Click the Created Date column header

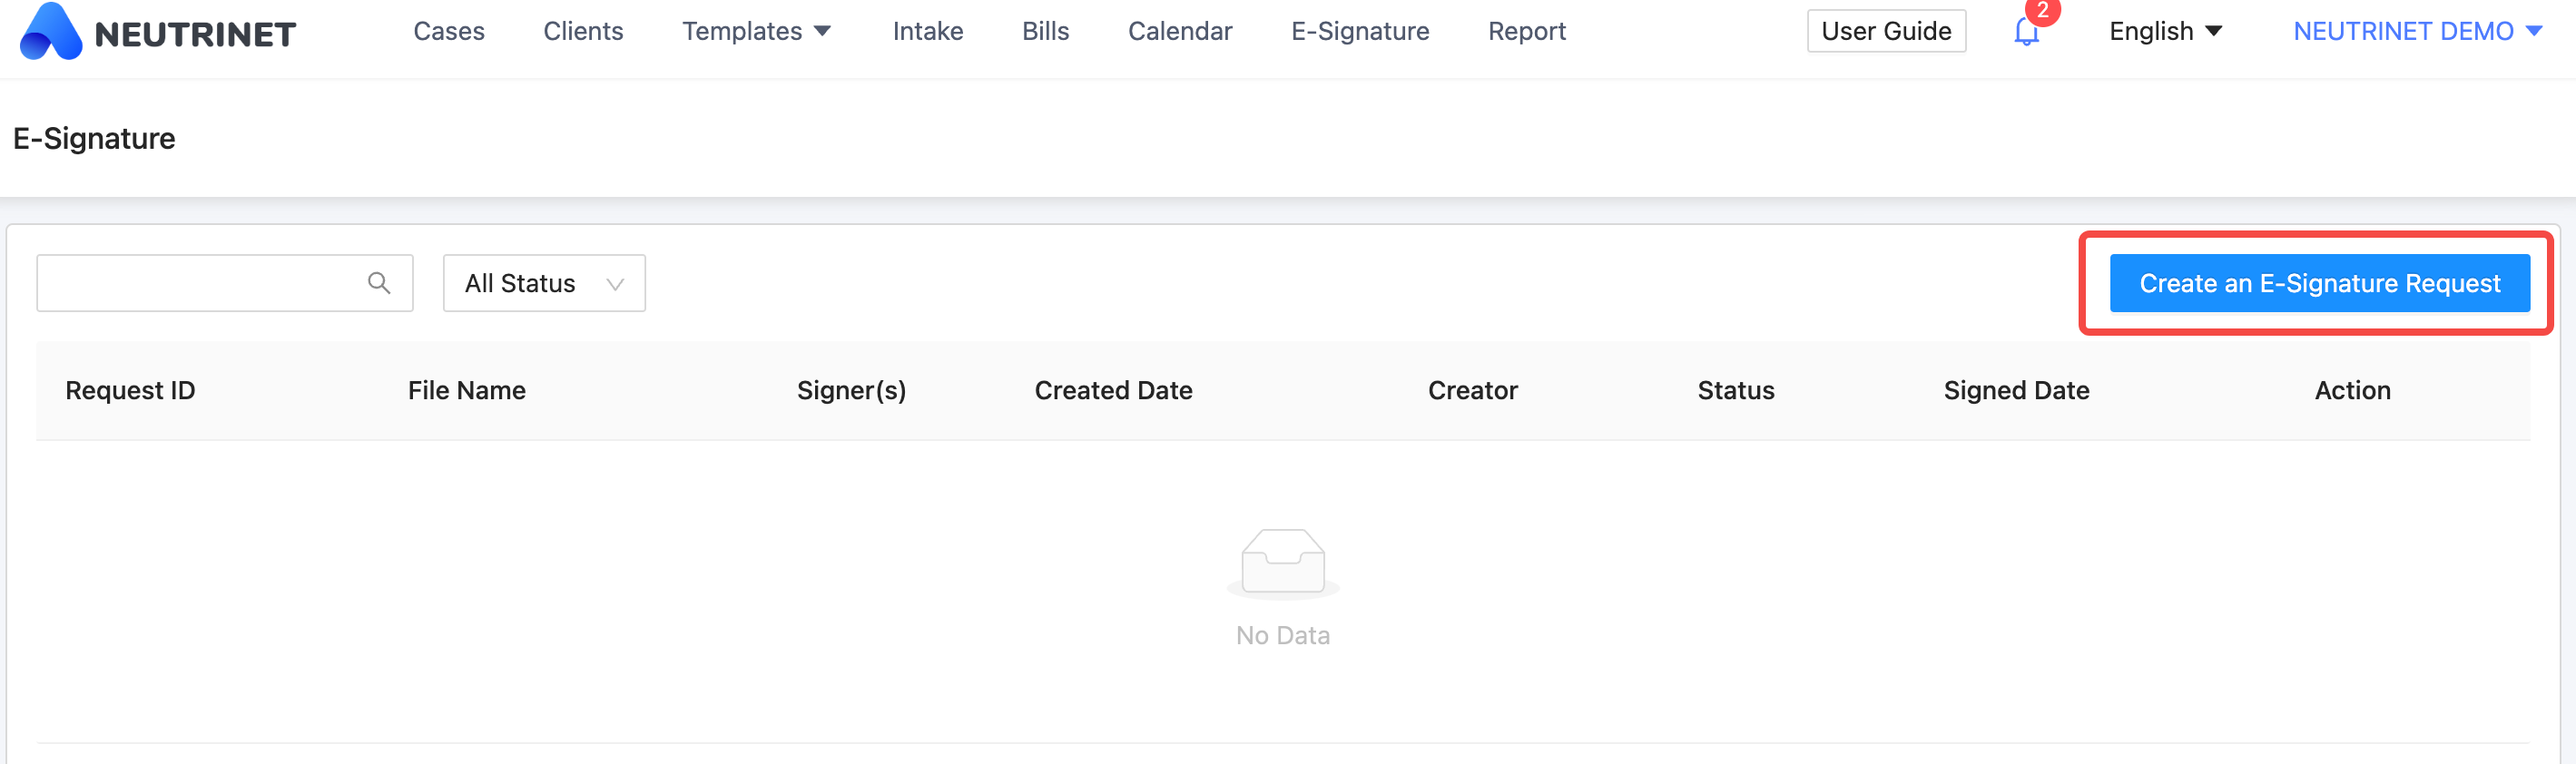point(1113,391)
